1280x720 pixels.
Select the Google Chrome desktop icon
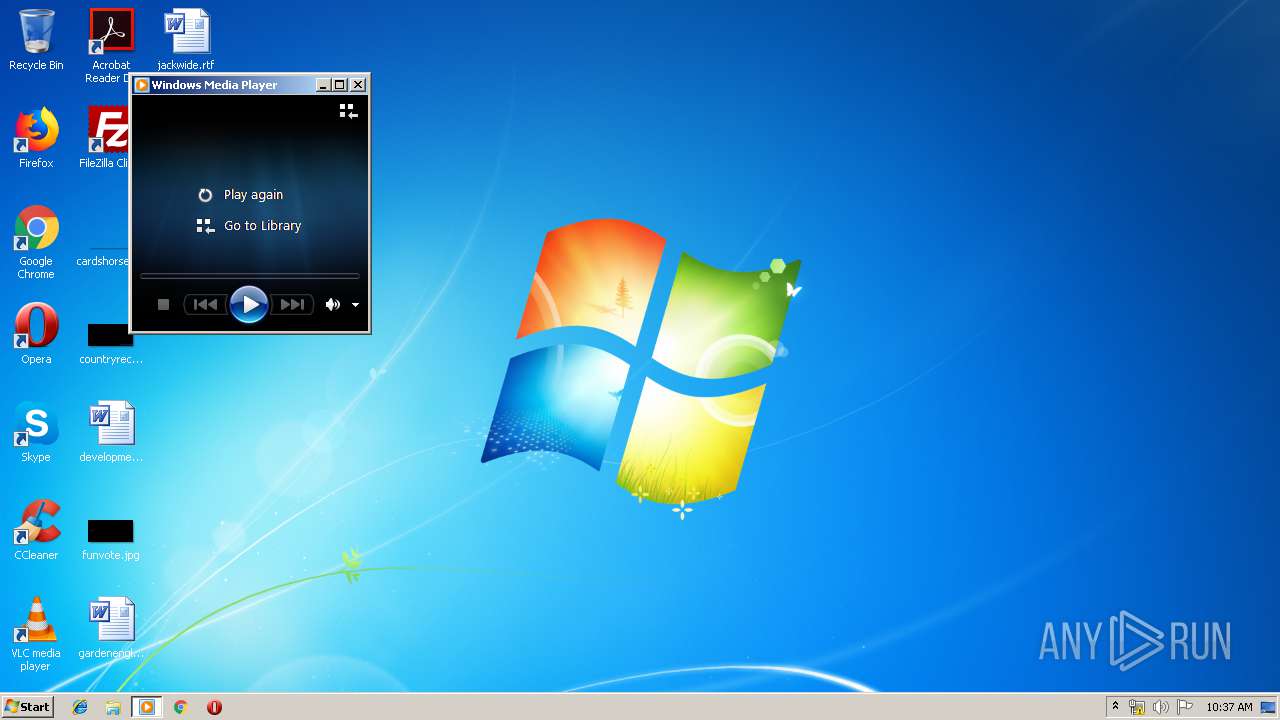coord(36,242)
